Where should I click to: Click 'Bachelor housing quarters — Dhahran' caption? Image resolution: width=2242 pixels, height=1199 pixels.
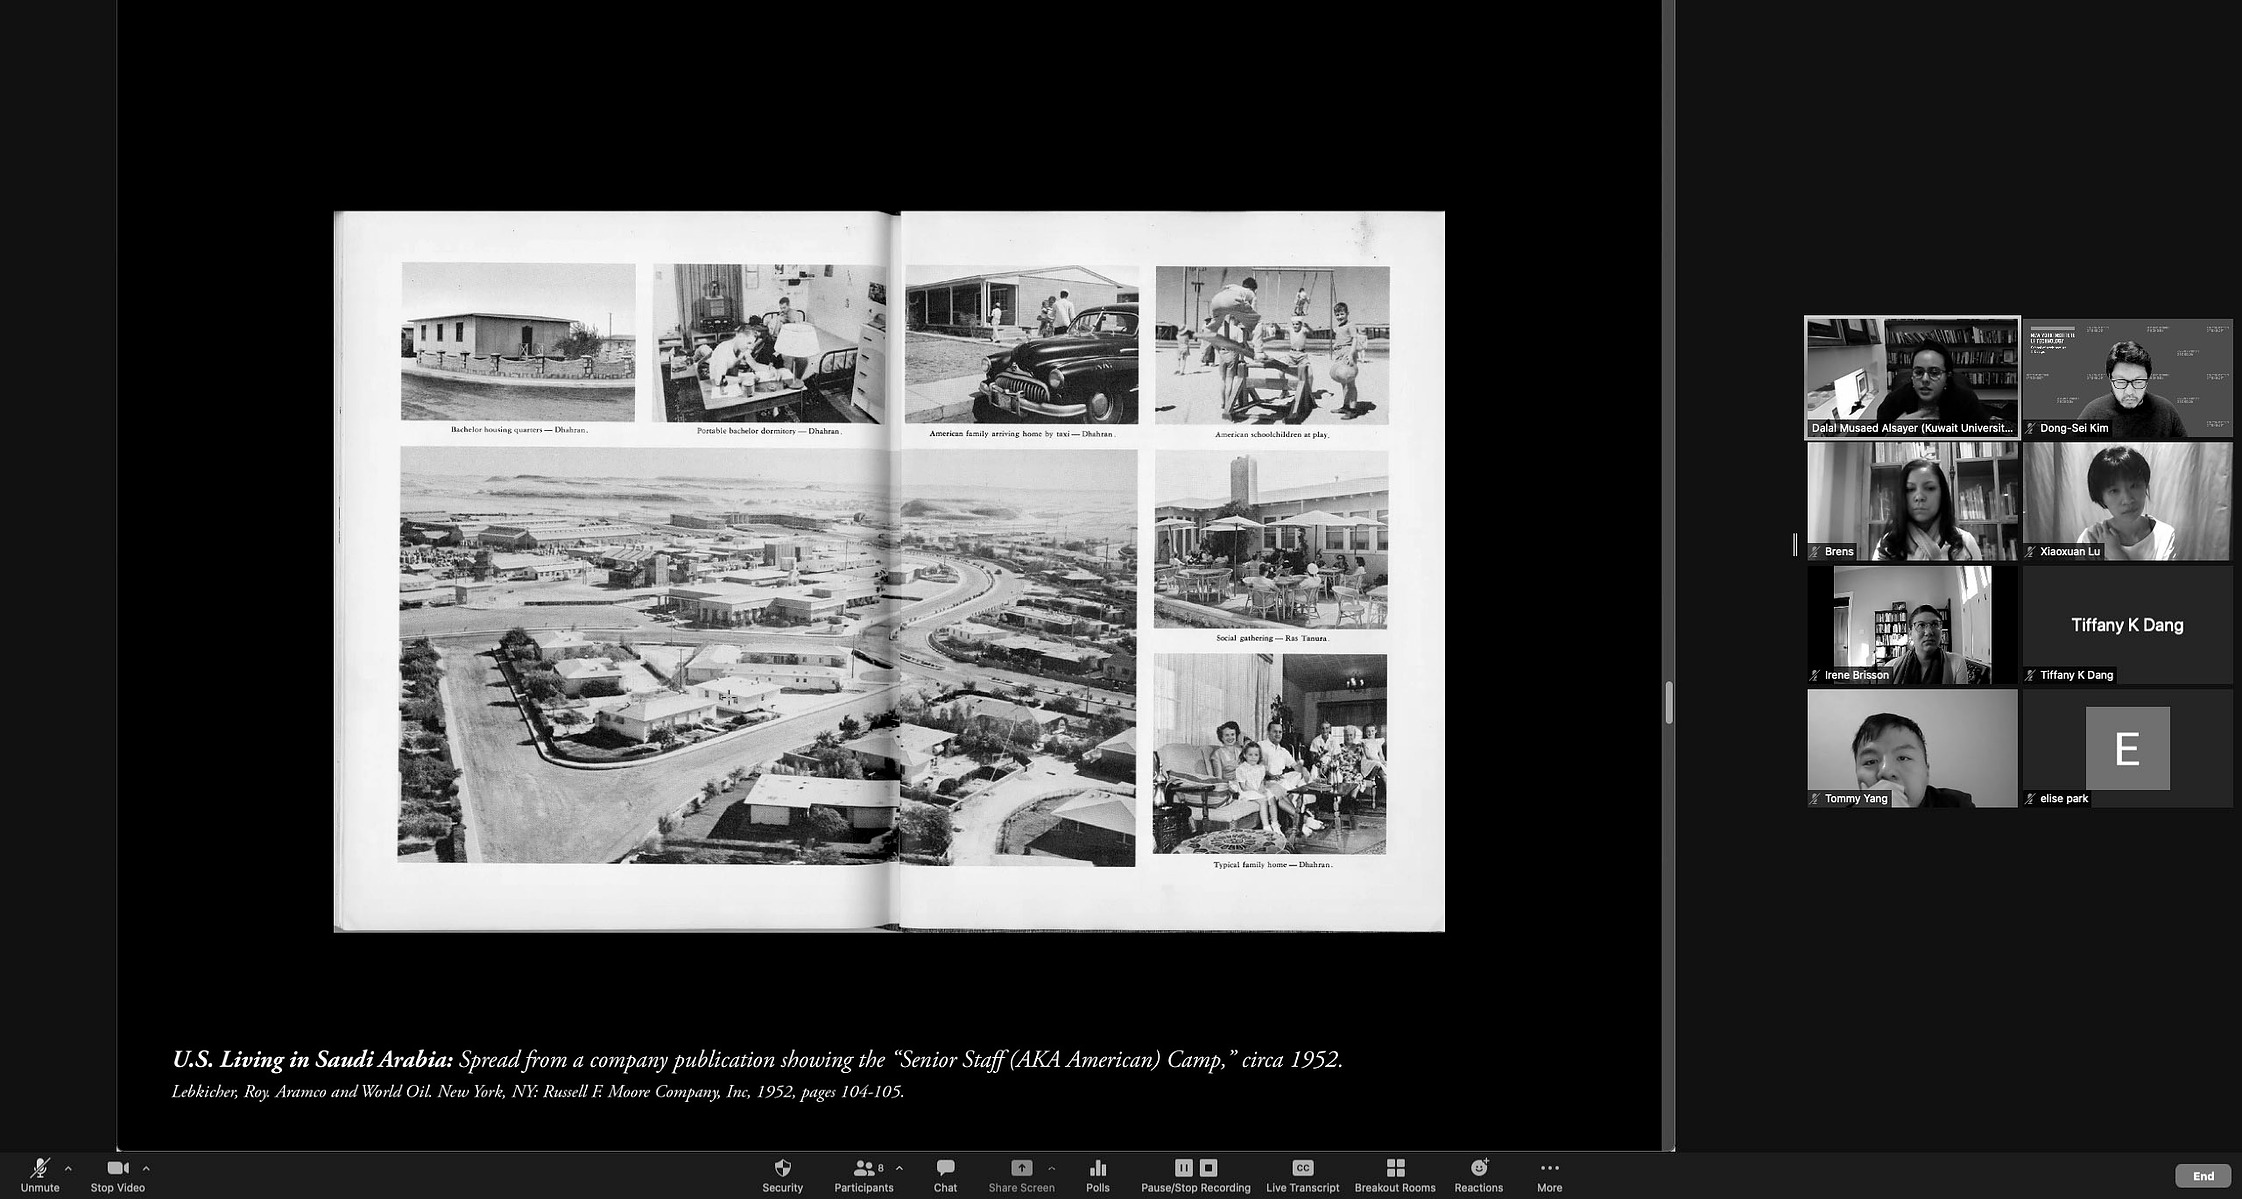[519, 430]
